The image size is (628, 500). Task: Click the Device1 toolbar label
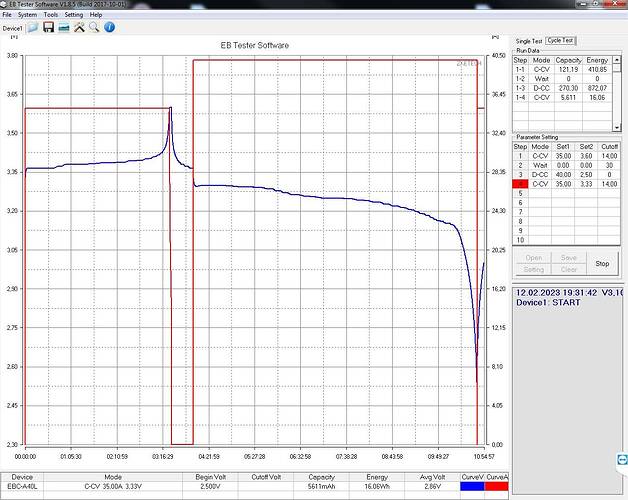click(x=12, y=28)
